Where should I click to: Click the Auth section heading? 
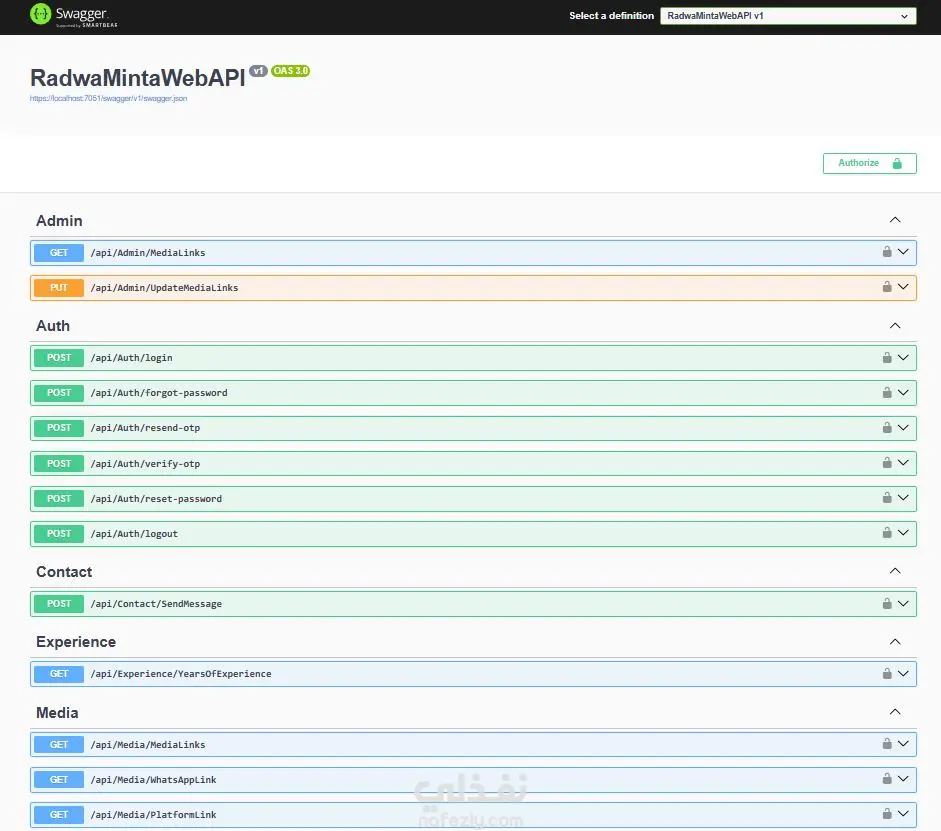[x=53, y=326]
